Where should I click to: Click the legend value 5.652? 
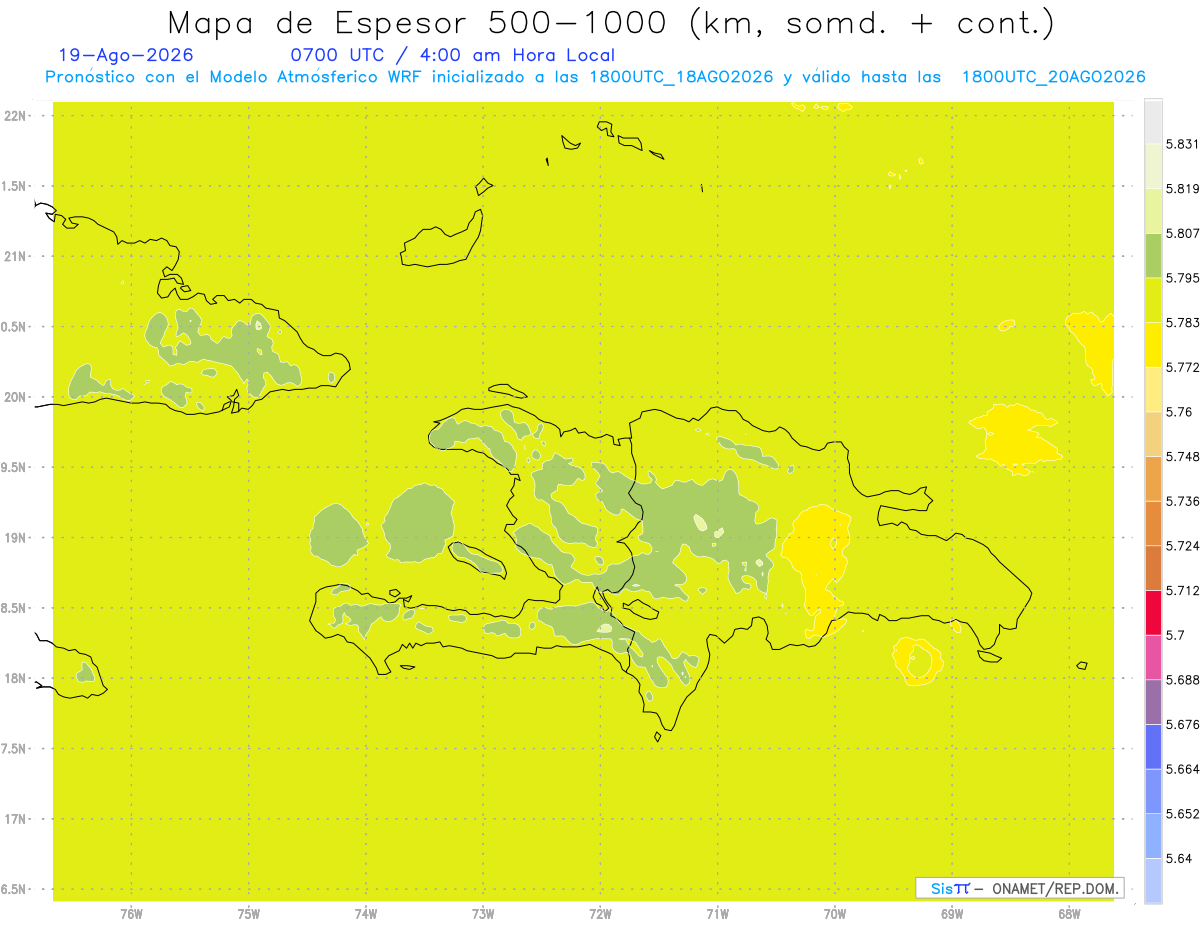[x=1182, y=814]
